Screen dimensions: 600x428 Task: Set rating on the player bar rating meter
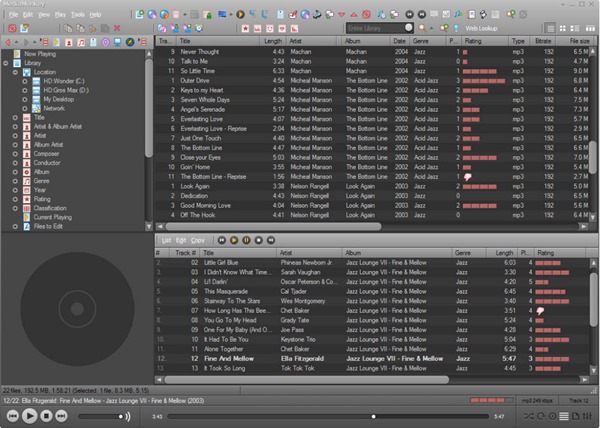(x=492, y=400)
